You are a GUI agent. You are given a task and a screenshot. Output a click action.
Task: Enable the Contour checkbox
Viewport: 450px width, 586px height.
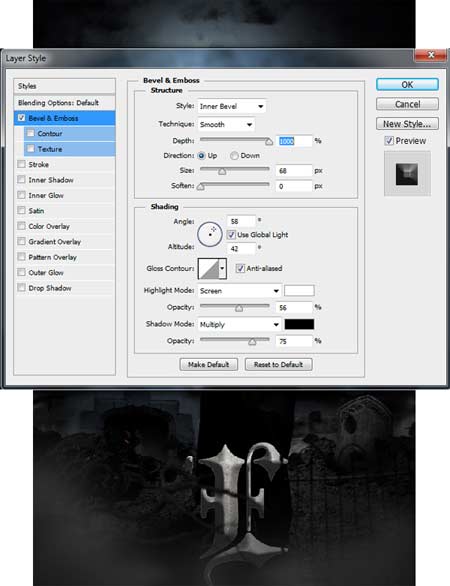coord(31,133)
